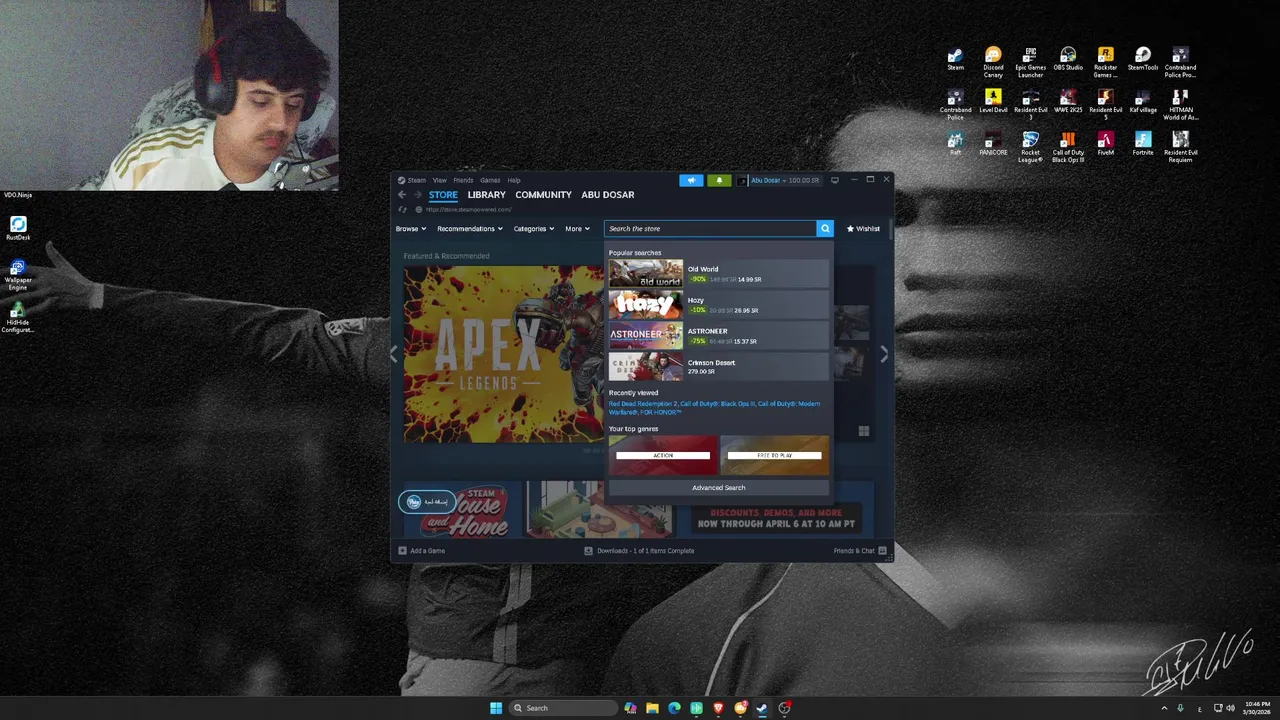Image resolution: width=1280 pixels, height=720 pixels.
Task: Expand the Browse dropdown
Action: coord(410,229)
